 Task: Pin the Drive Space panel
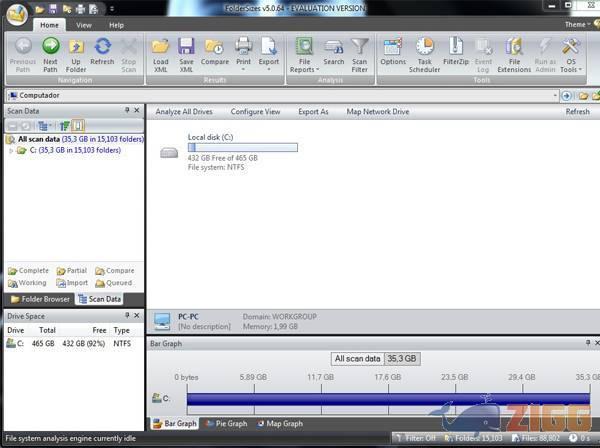pos(126,316)
